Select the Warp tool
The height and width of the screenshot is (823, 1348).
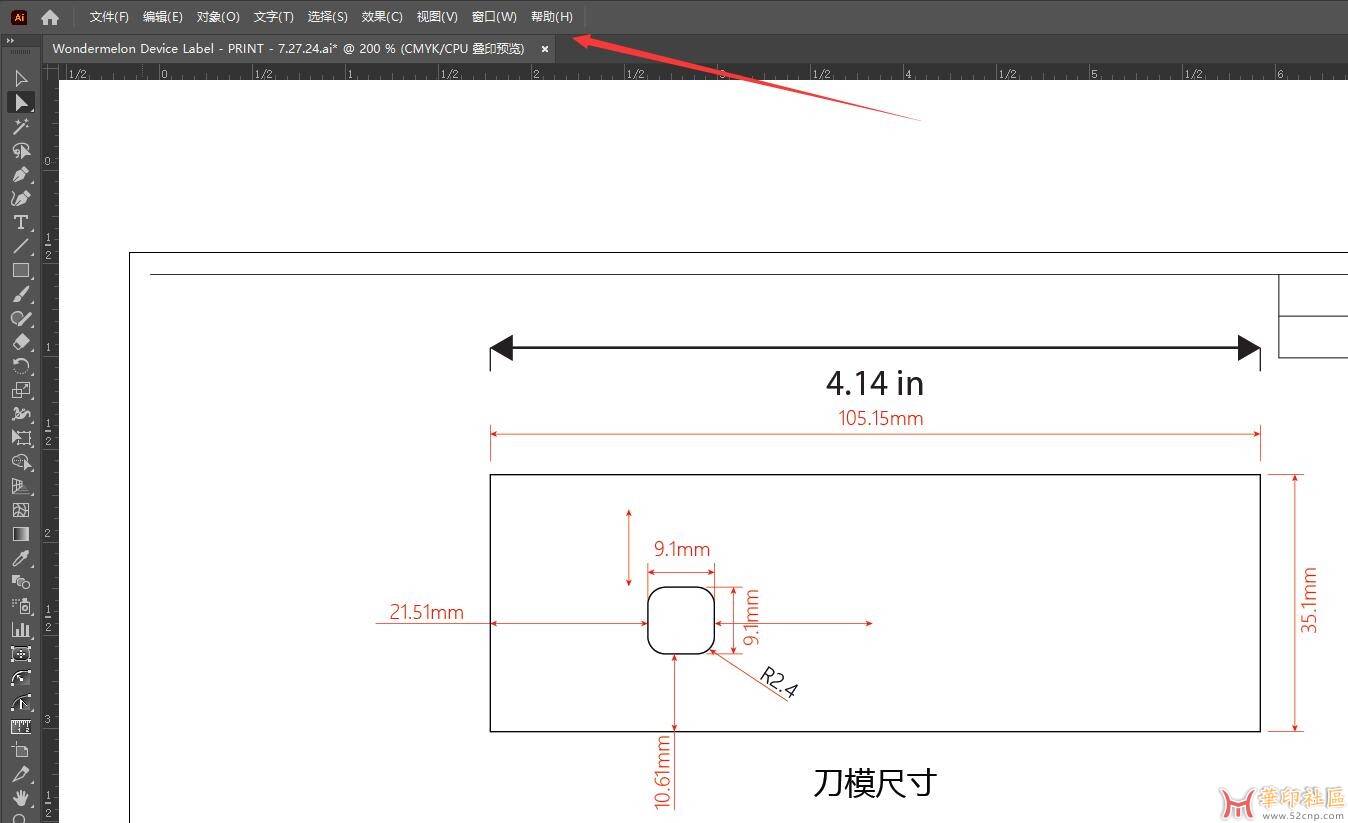coord(21,414)
